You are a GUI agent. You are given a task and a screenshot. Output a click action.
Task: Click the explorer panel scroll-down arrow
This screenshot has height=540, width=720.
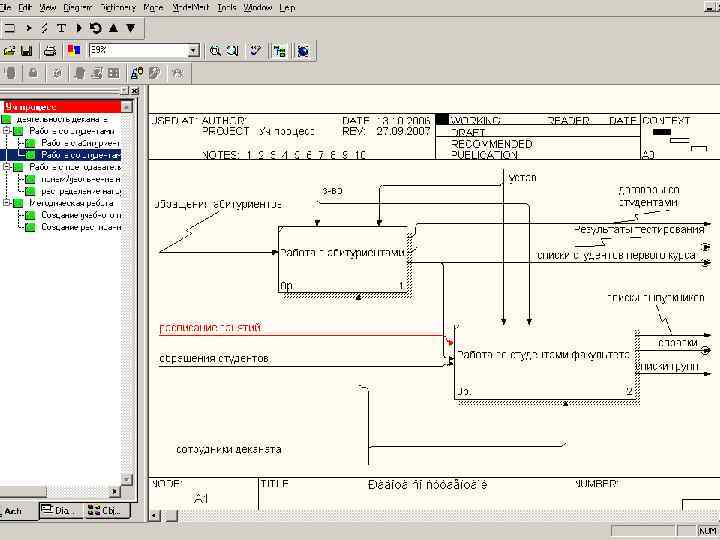coord(127,478)
